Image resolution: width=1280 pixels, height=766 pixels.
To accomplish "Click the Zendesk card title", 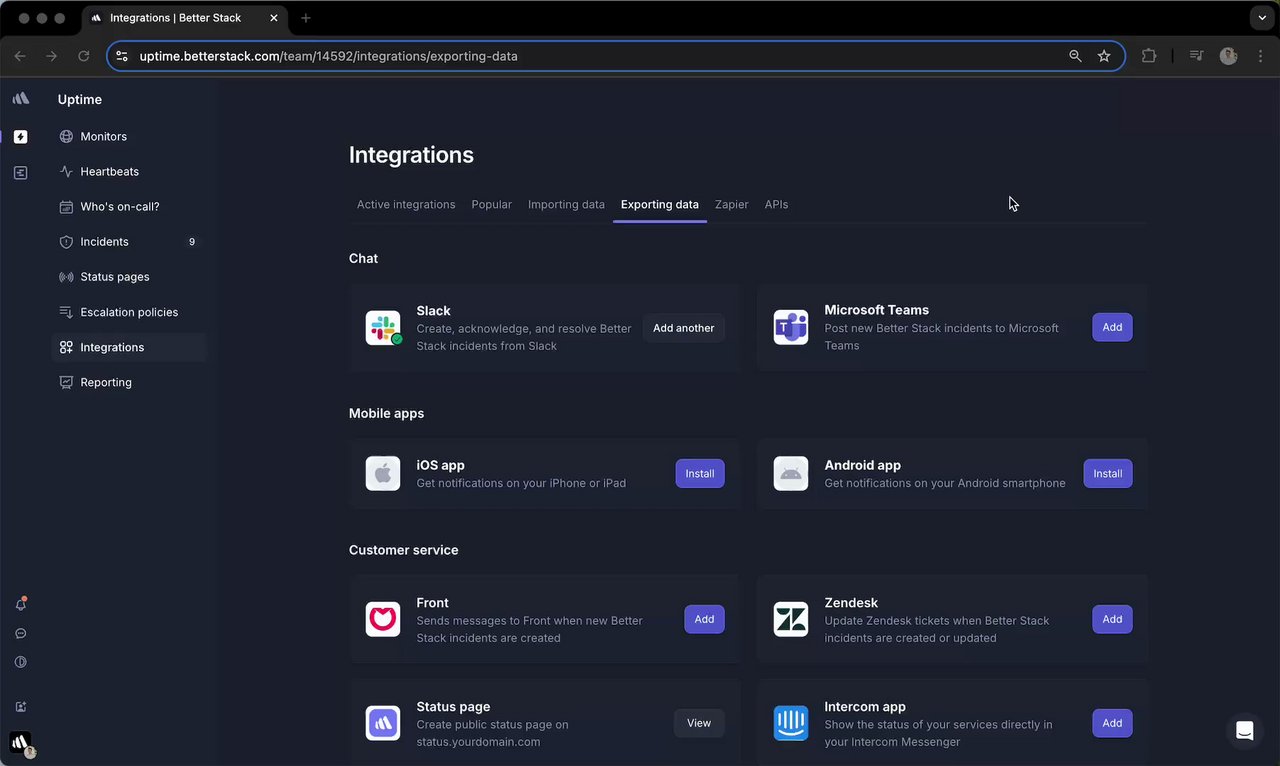I will pyautogui.click(x=851, y=603).
